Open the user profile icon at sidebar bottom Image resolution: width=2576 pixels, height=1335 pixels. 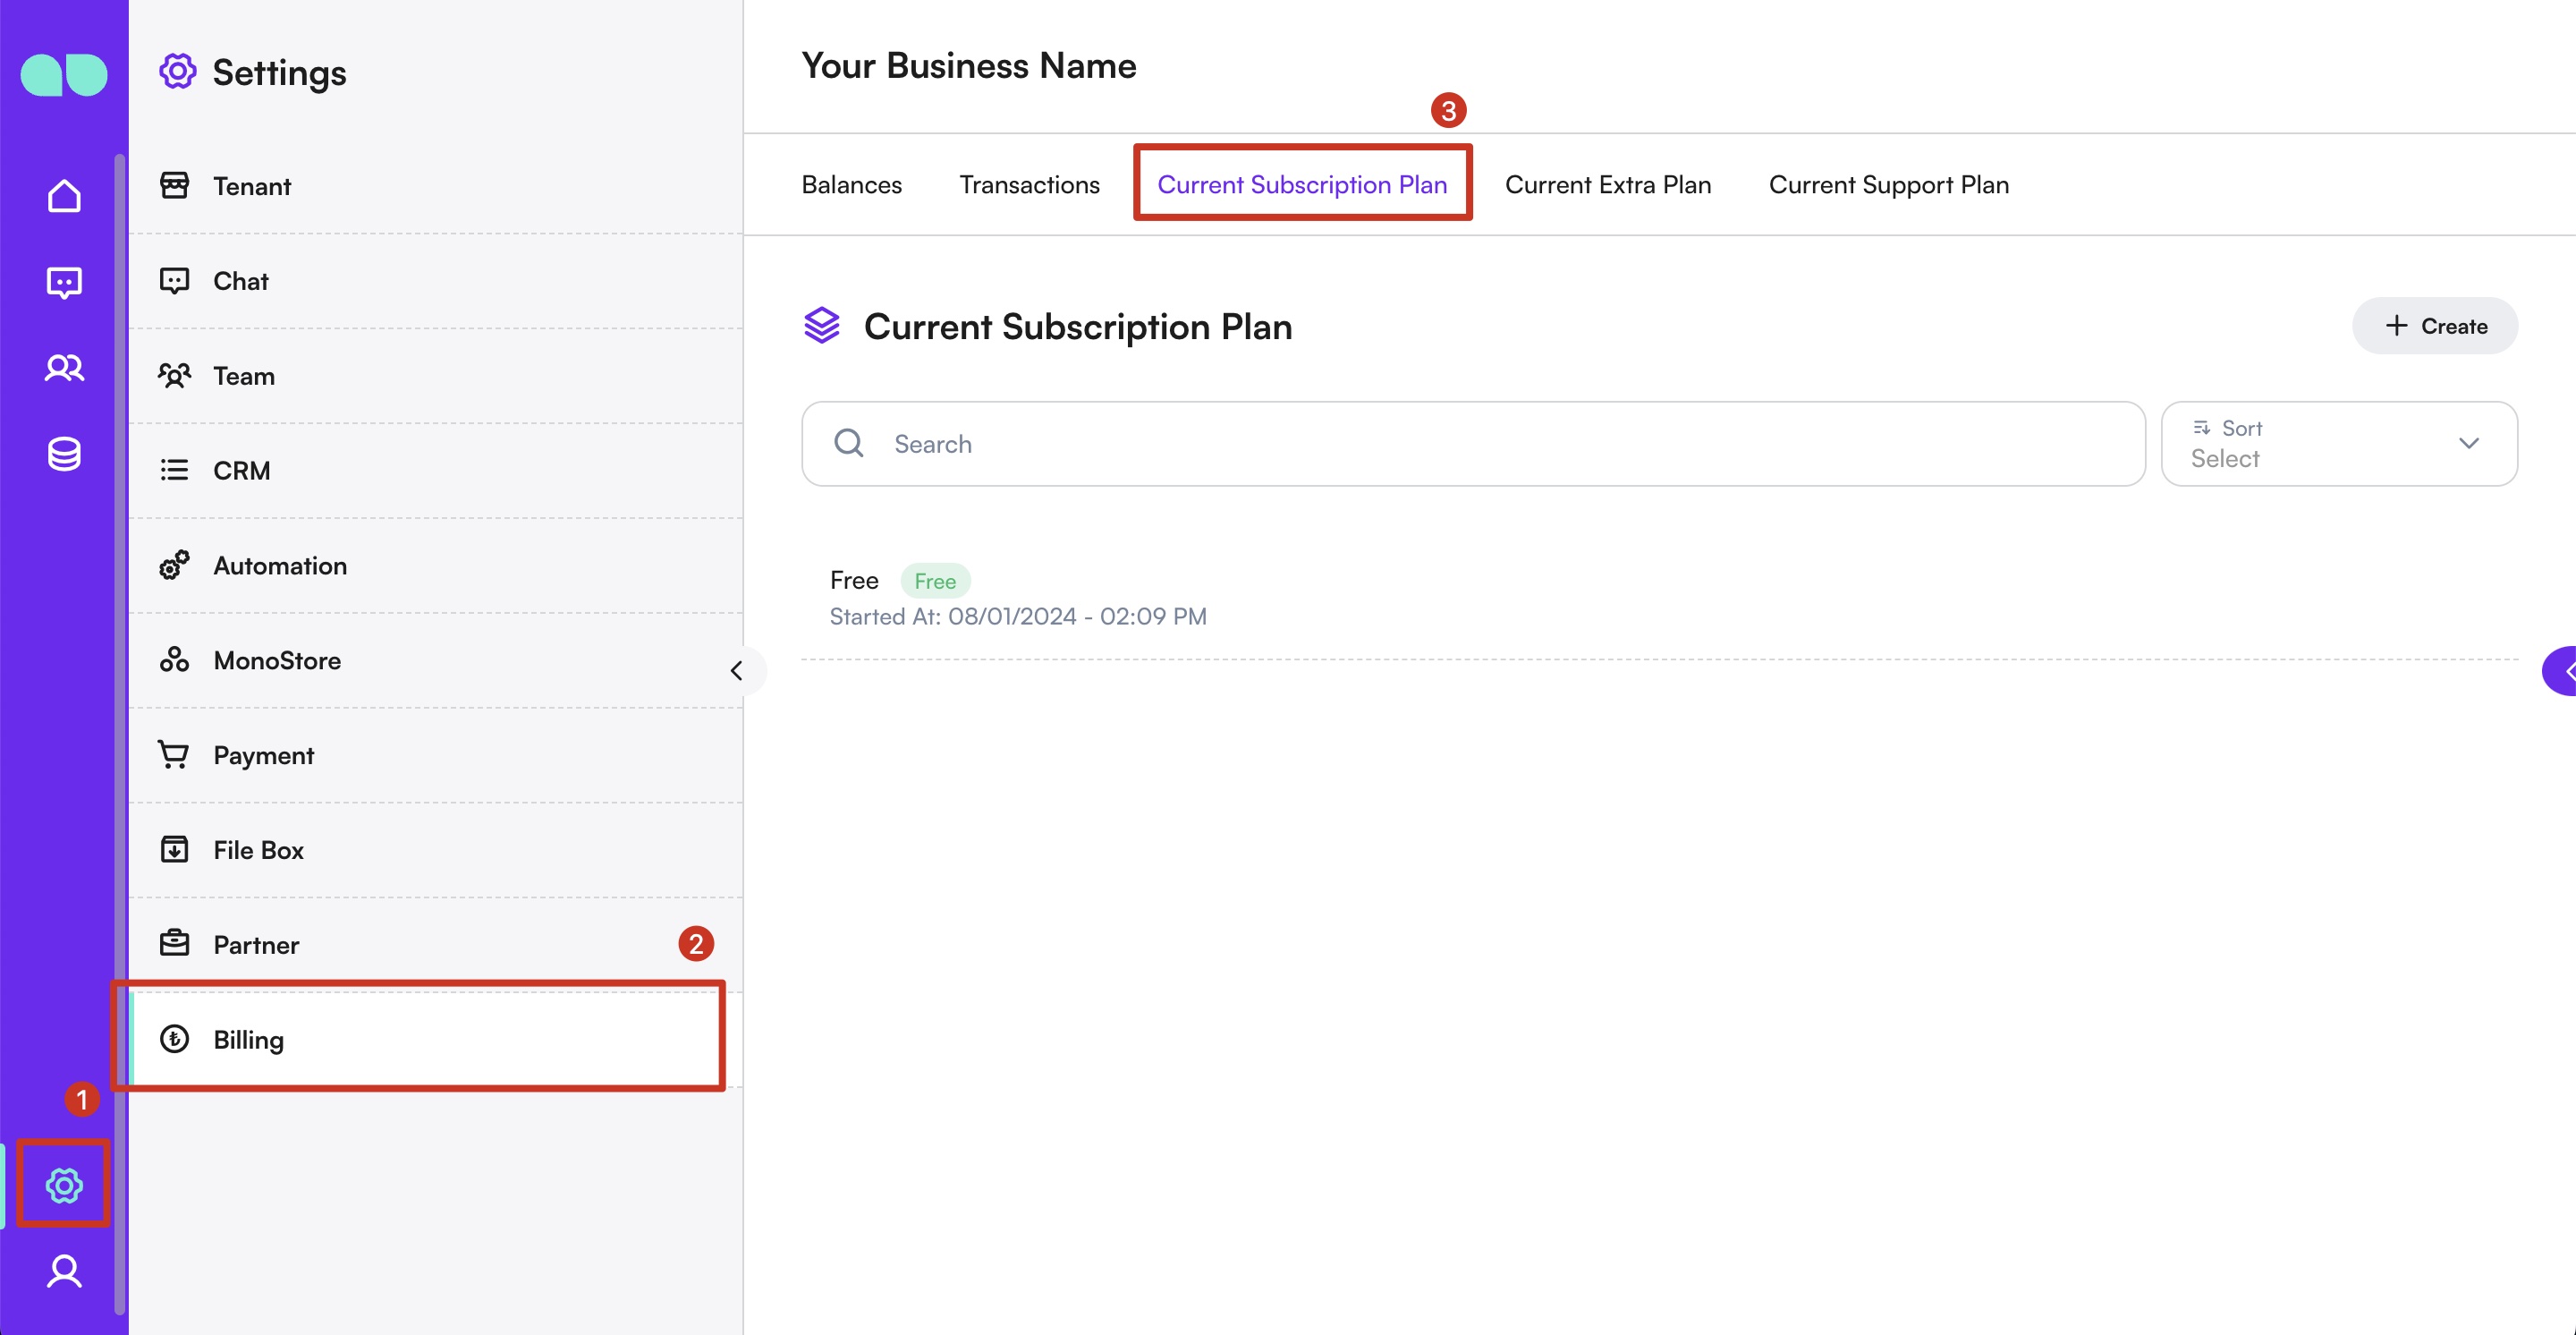click(63, 1271)
